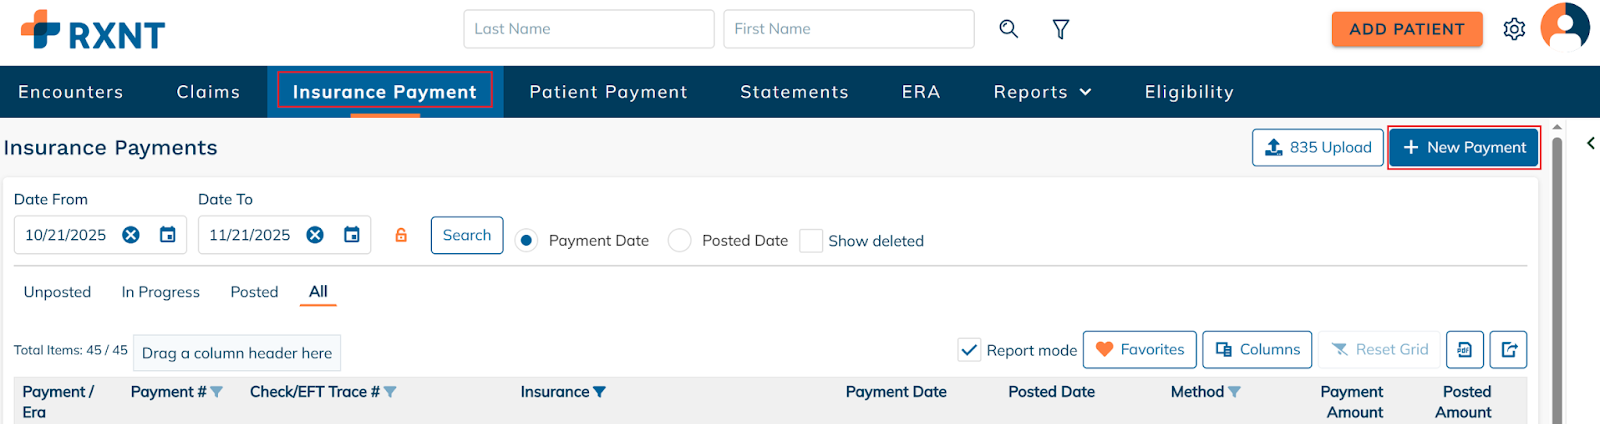Click the export grid icon button
The height and width of the screenshot is (424, 1600).
pyautogui.click(x=1508, y=350)
